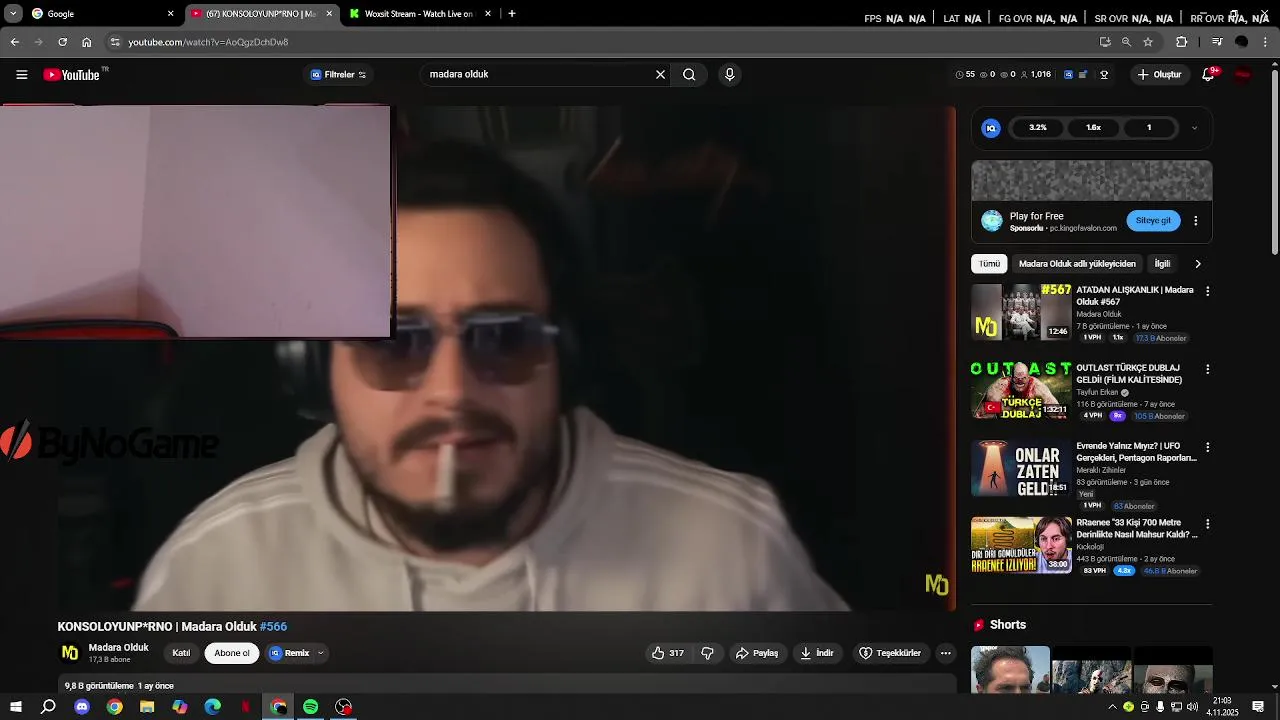The image size is (1280, 720).
Task: Open the browser home page button
Action: [x=87, y=42]
